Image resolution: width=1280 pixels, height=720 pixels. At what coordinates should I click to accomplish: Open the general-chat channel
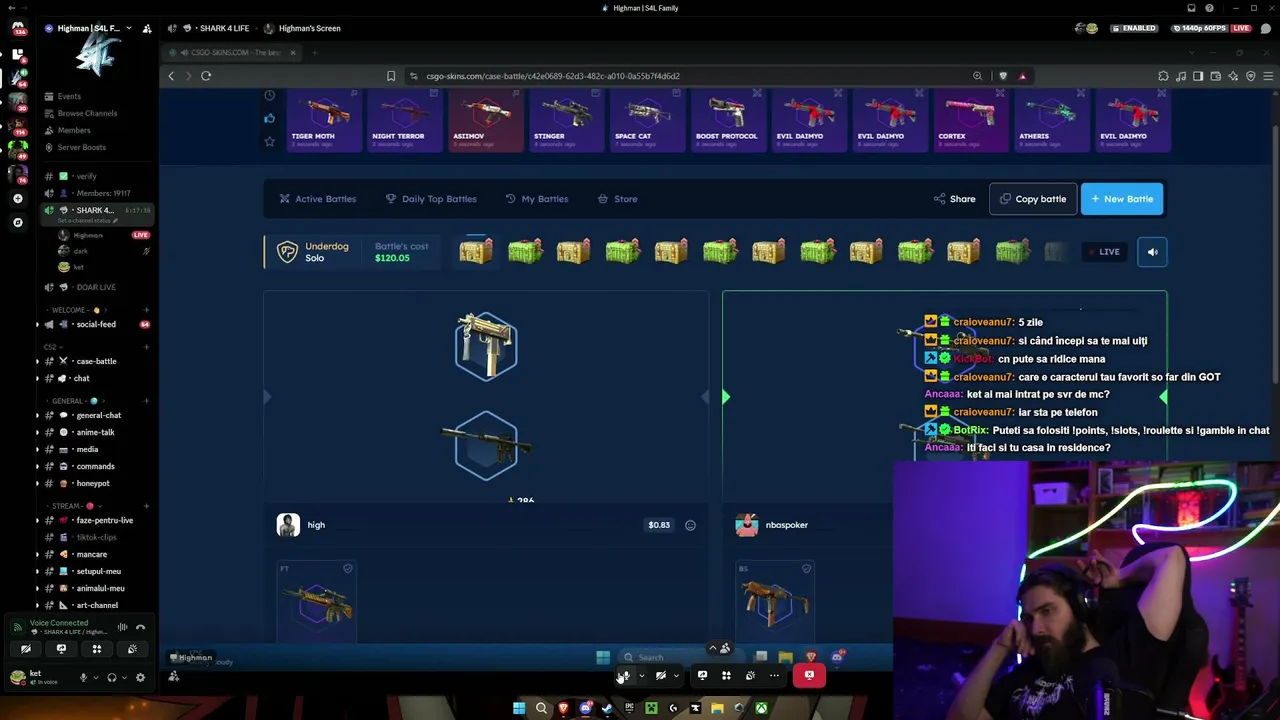pyautogui.click(x=99, y=415)
